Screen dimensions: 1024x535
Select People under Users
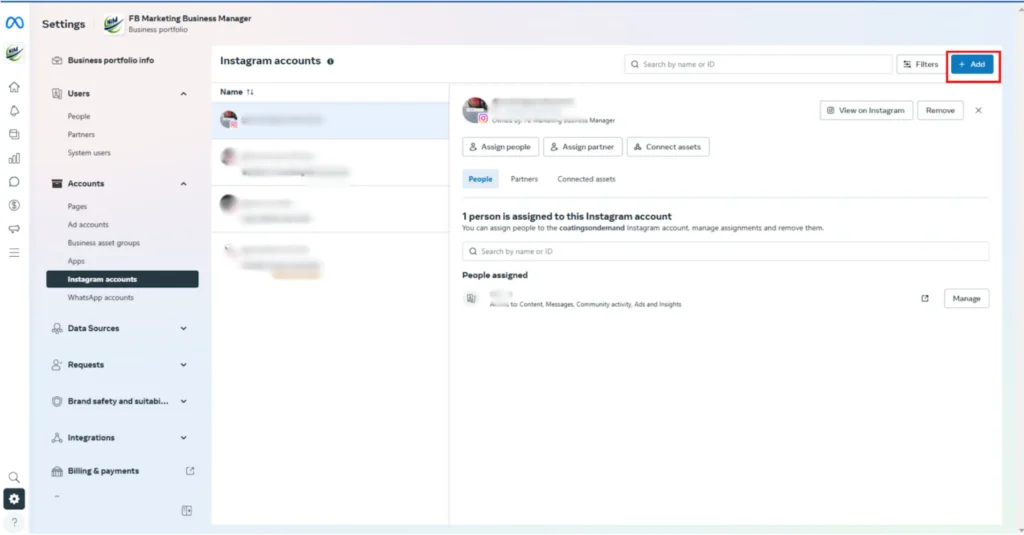pyautogui.click(x=79, y=116)
